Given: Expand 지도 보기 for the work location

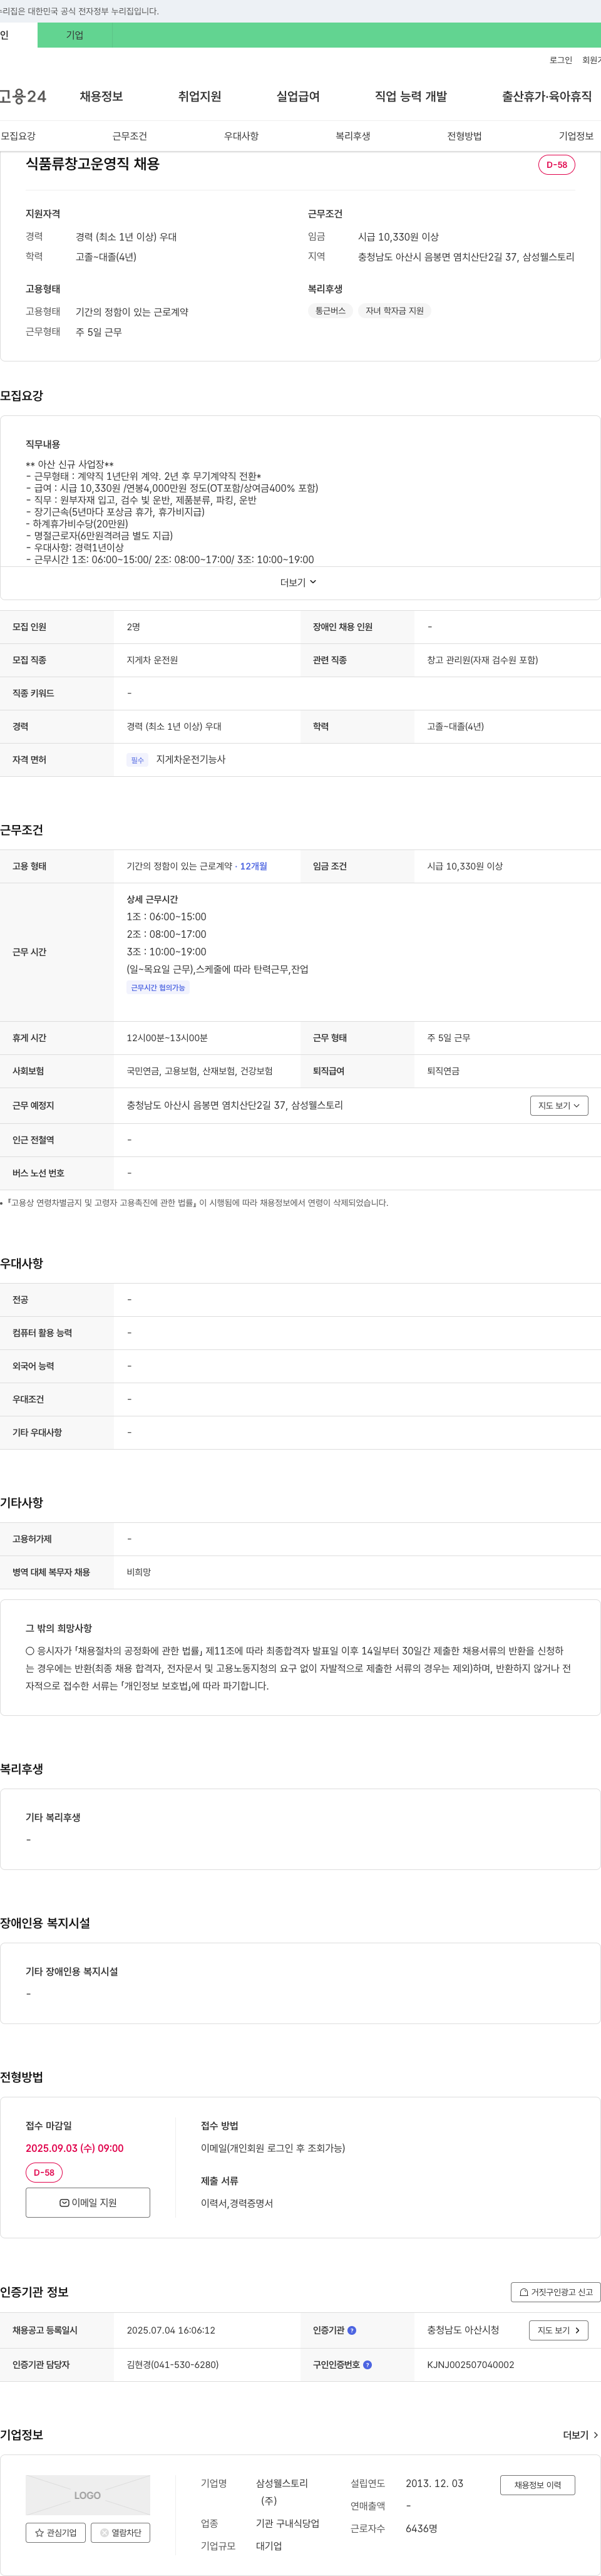Looking at the screenshot, I should point(559,1105).
